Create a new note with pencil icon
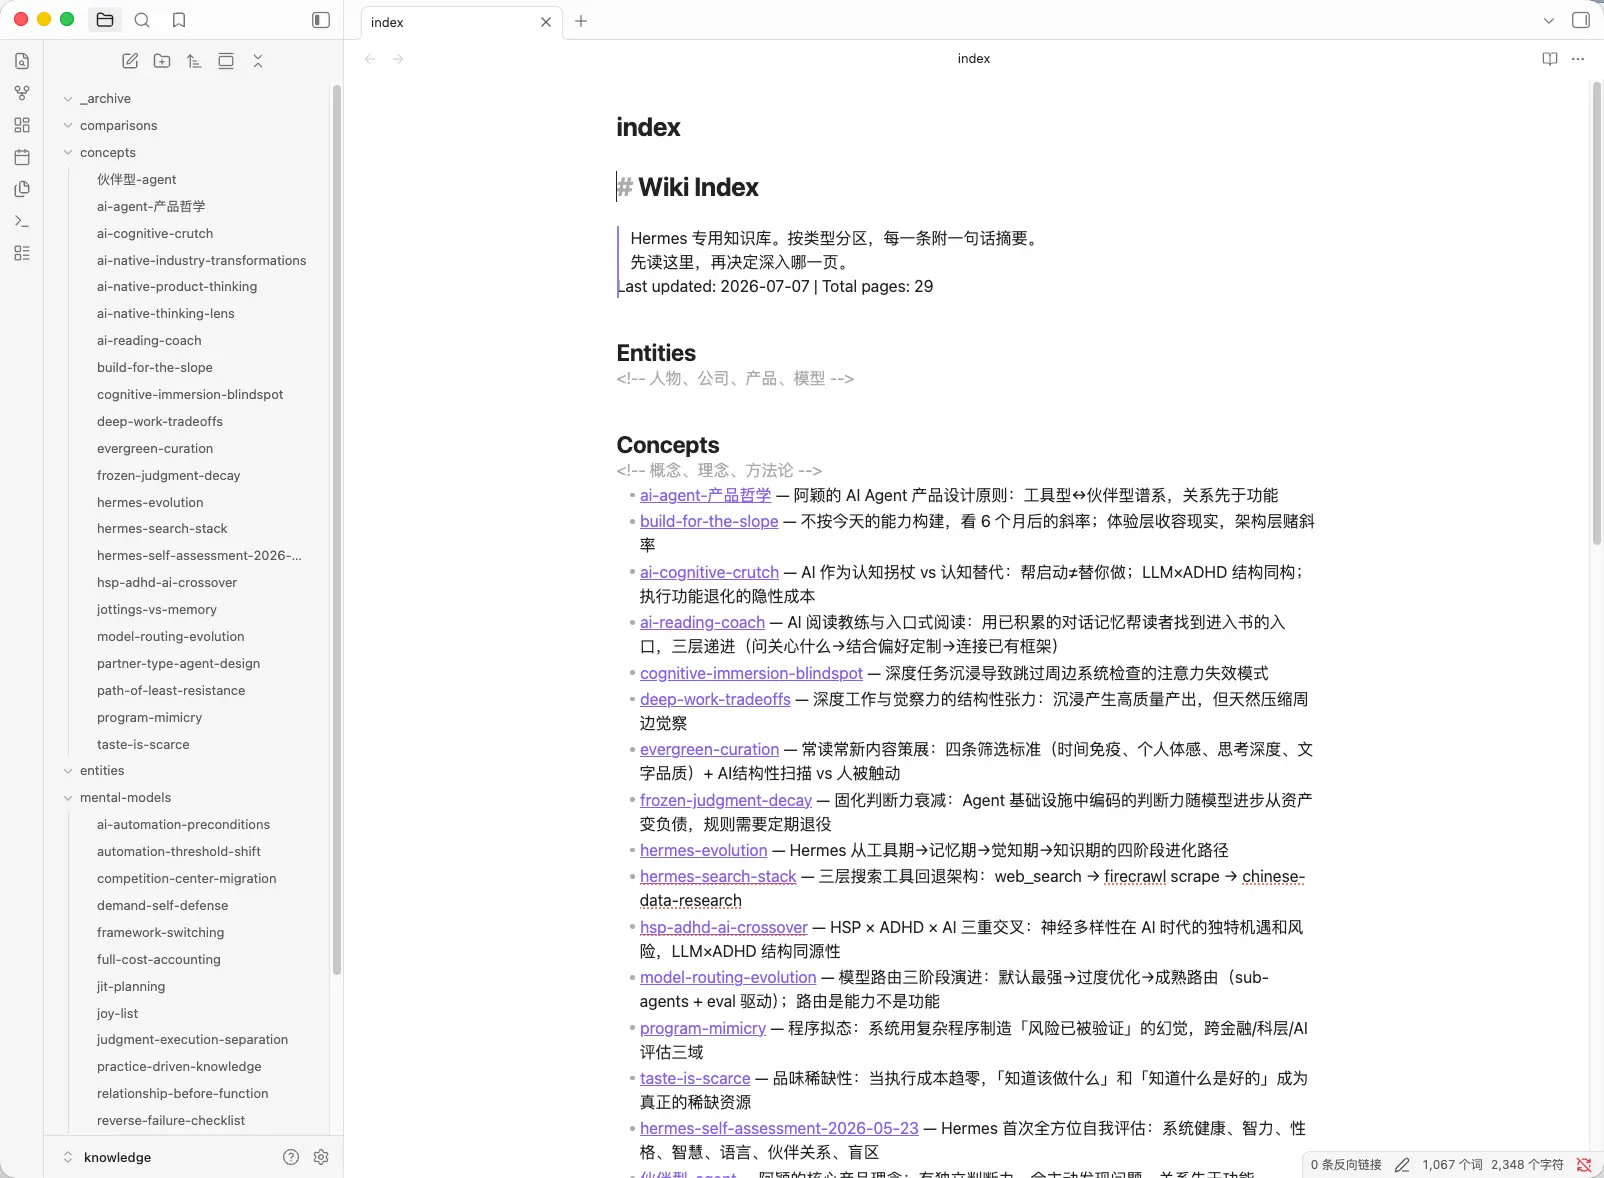 [x=130, y=61]
